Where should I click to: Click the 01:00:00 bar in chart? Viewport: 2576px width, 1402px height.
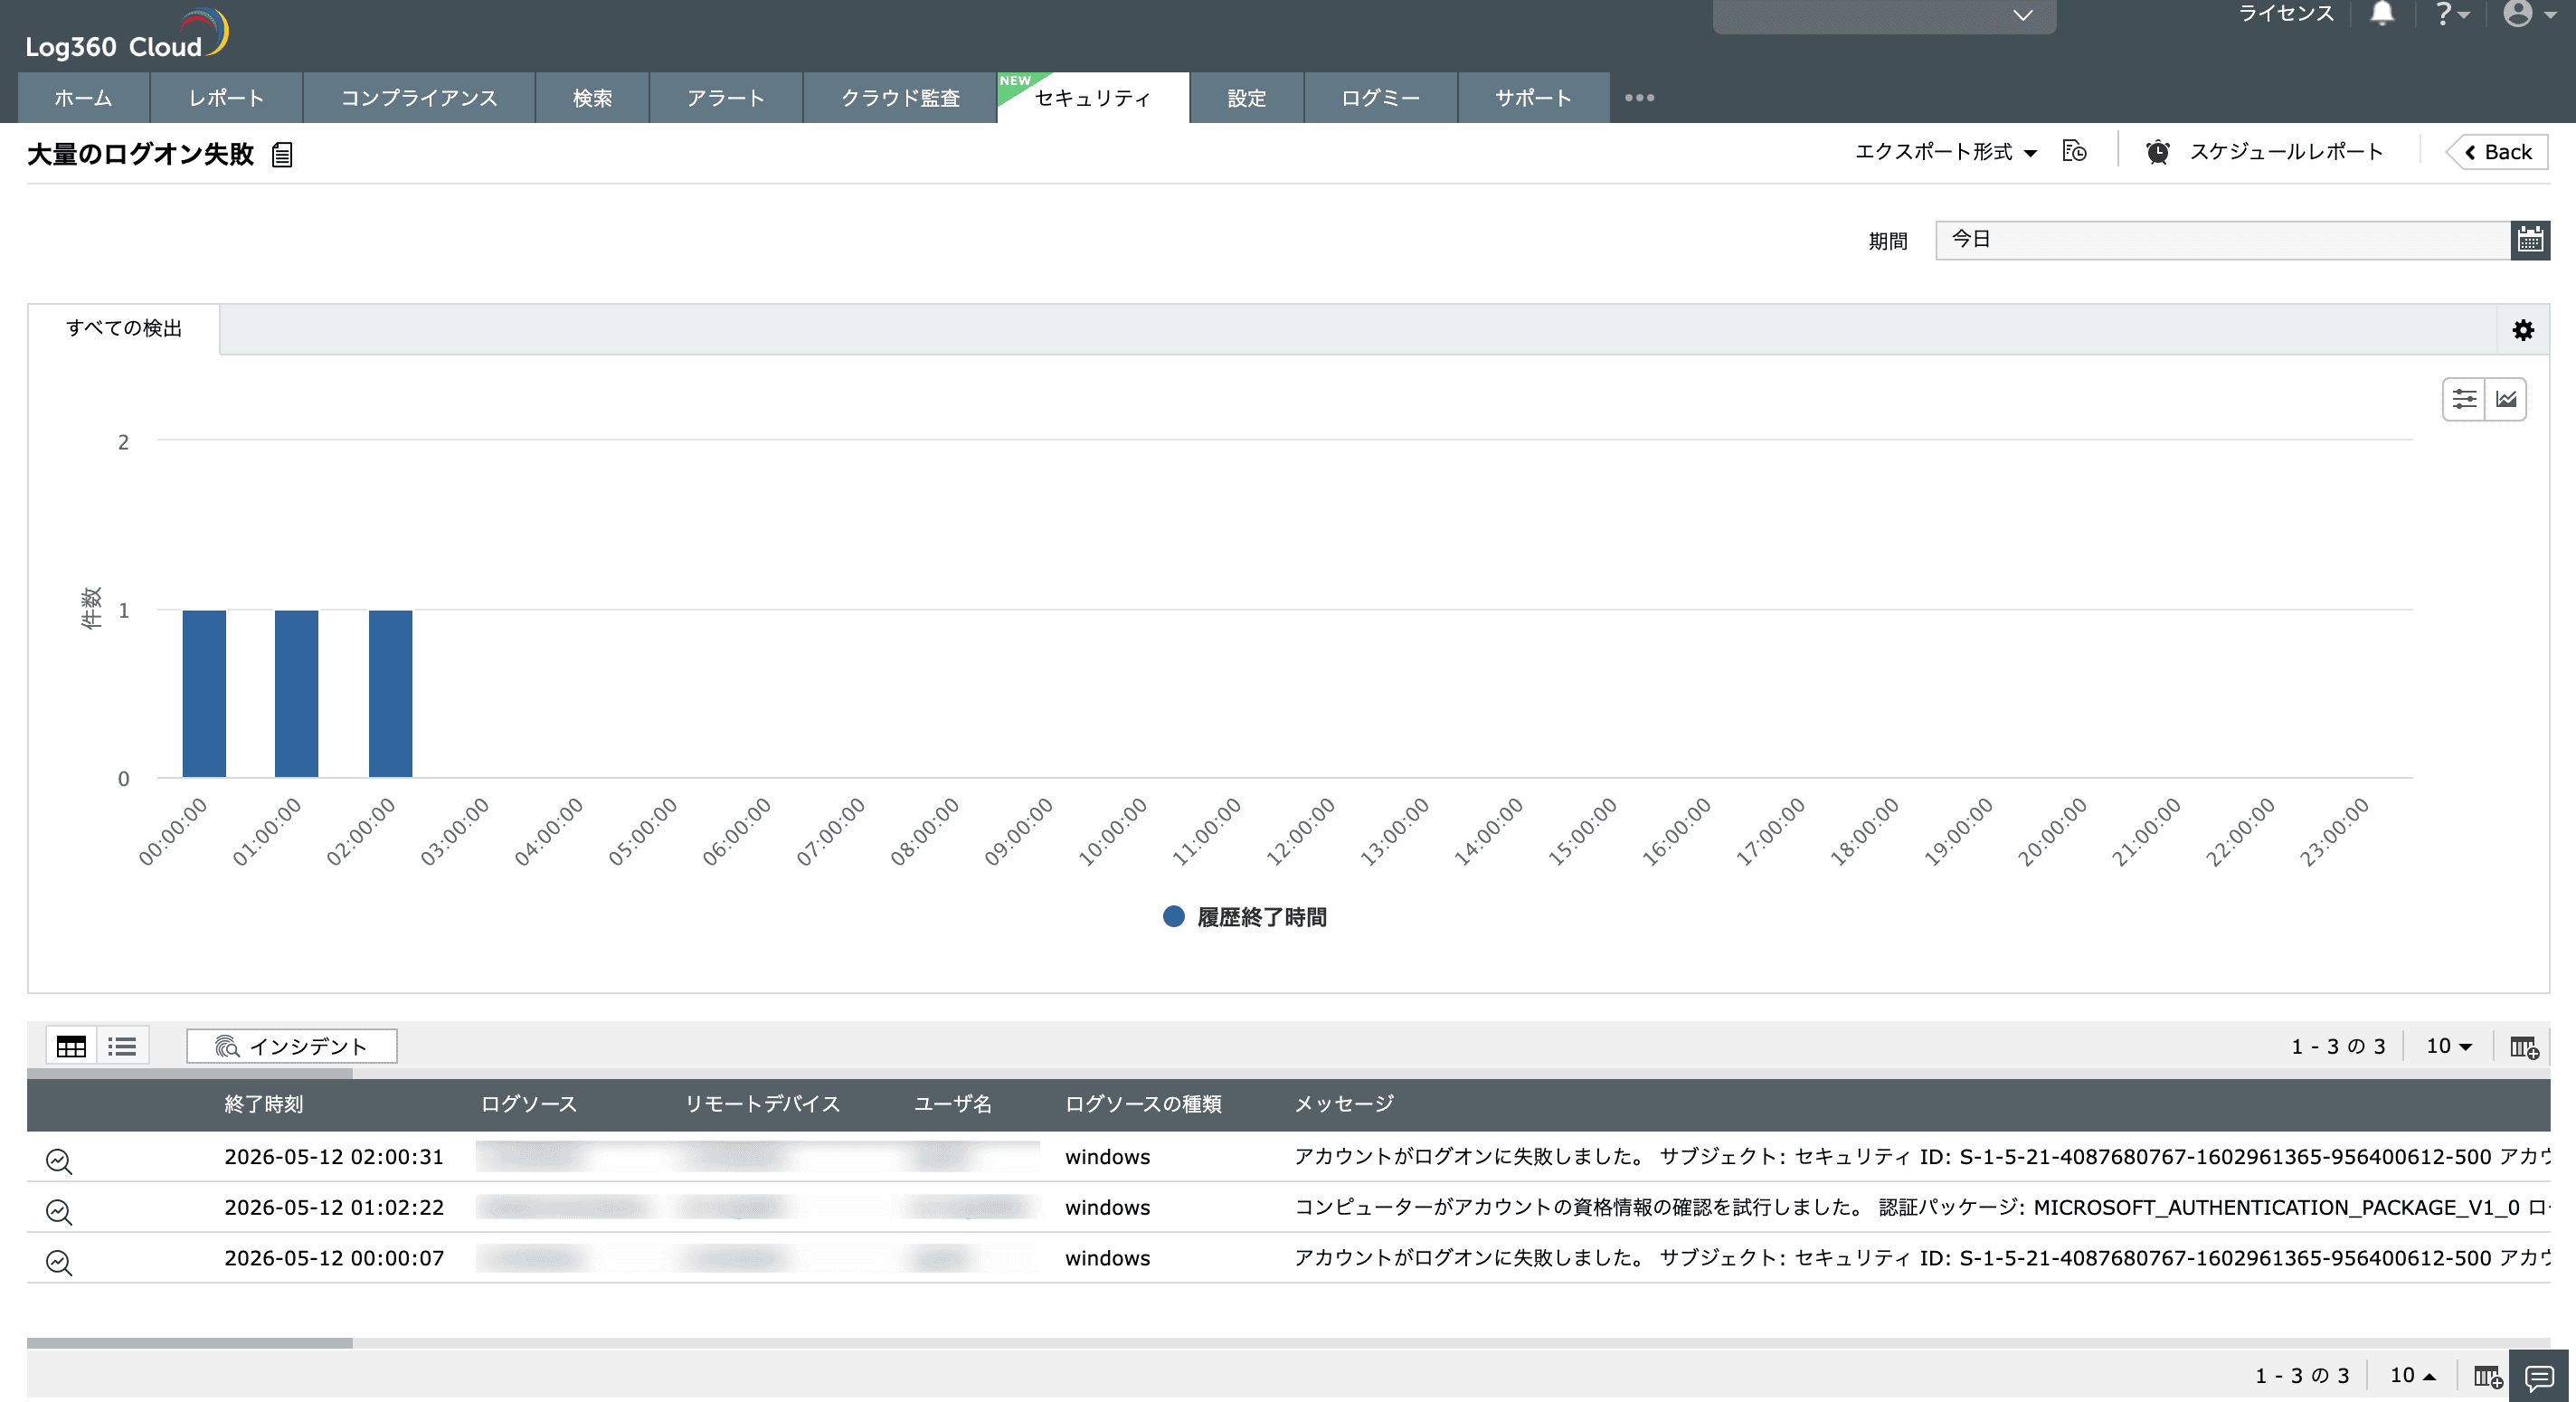click(296, 693)
